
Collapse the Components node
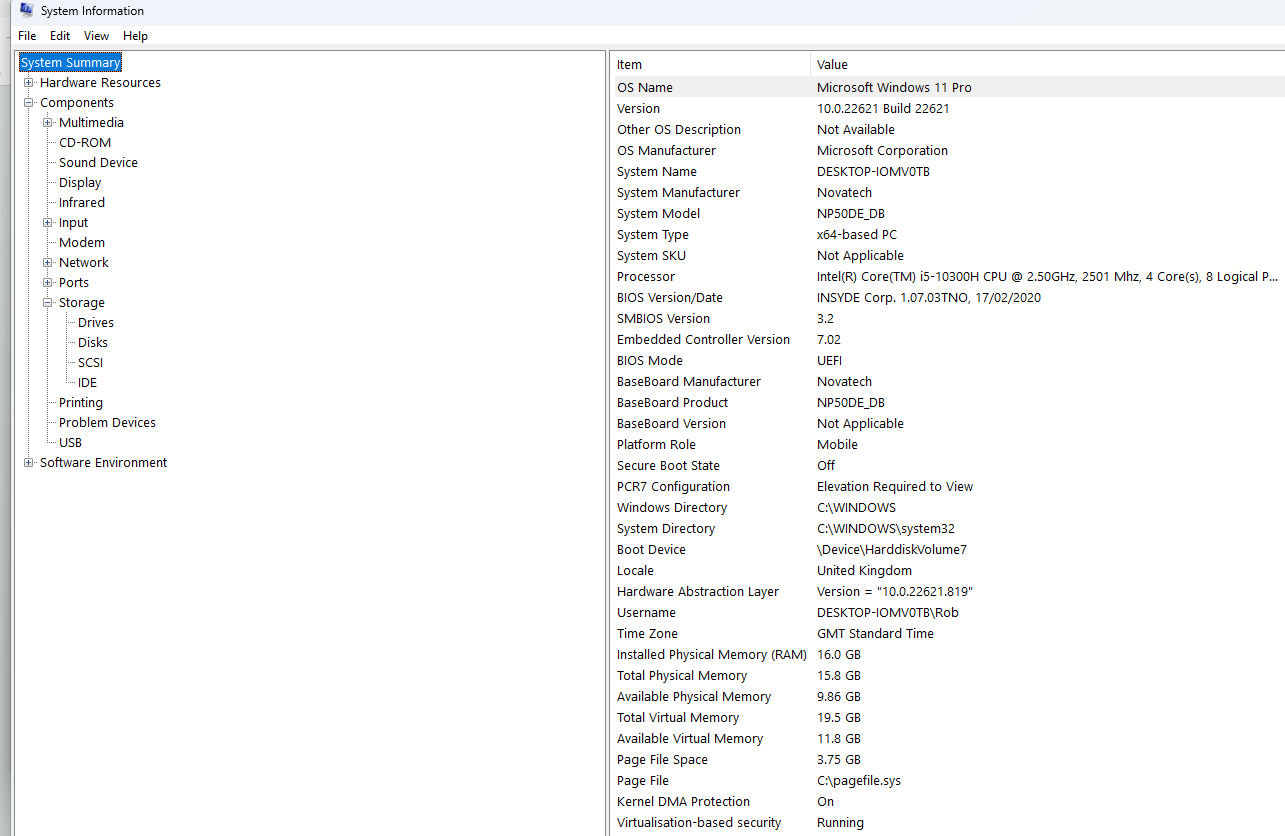pyautogui.click(x=29, y=103)
